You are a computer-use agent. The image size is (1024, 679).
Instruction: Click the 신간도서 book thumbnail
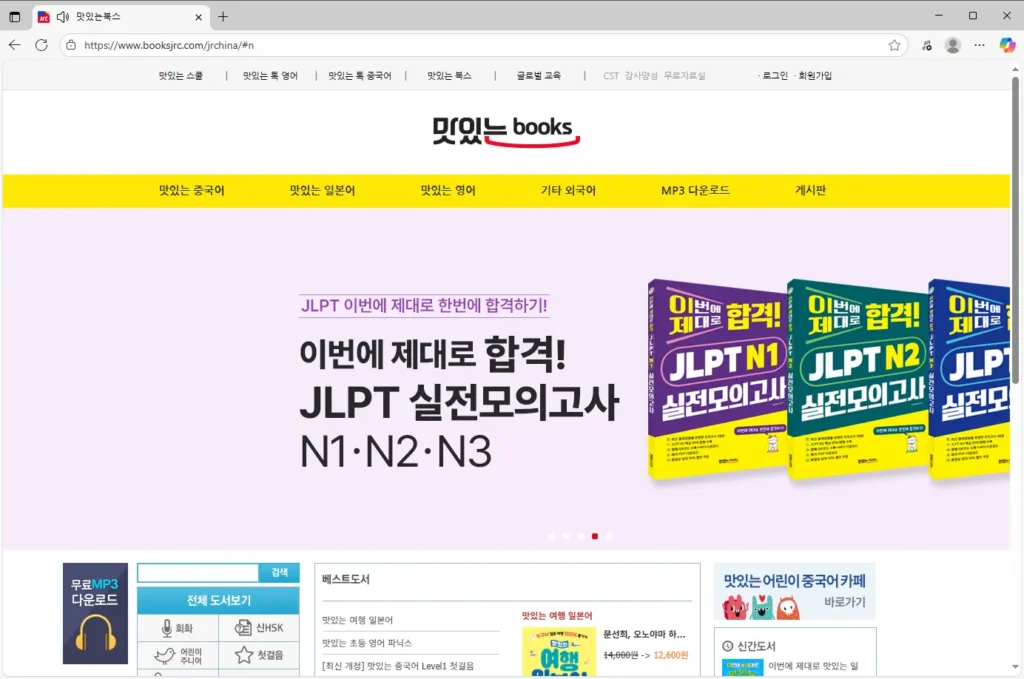743,667
